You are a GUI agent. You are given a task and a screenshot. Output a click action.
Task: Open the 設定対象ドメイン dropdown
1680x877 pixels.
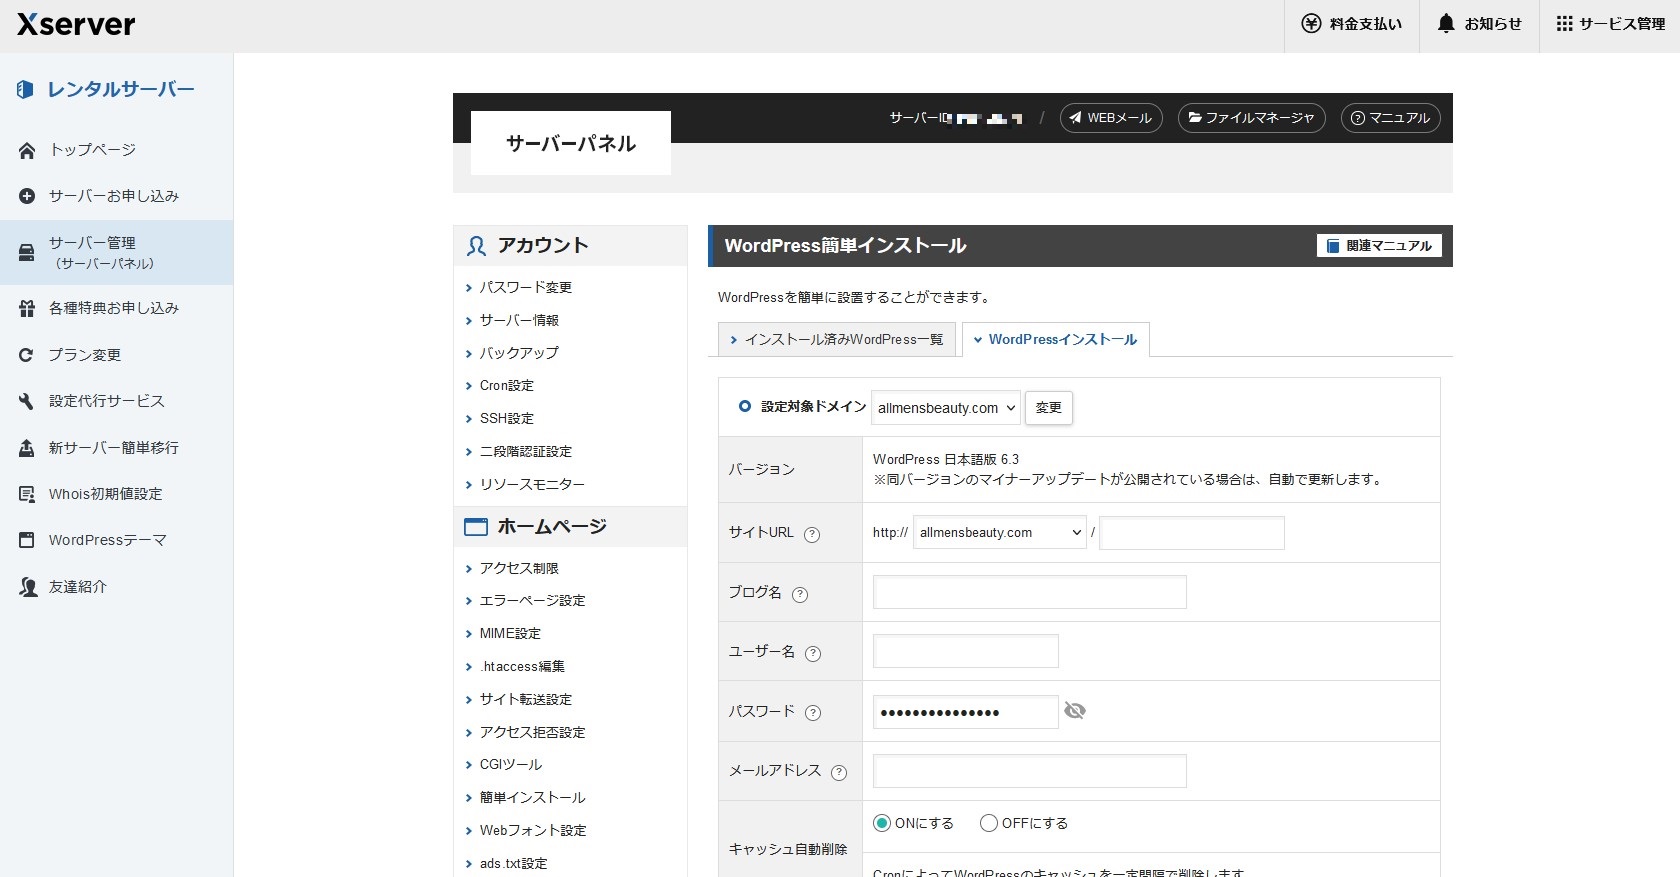pos(945,408)
